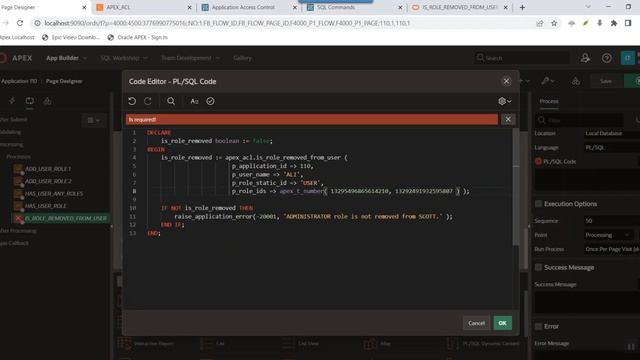The height and width of the screenshot is (360, 640).
Task: Click the address bar URL
Action: tap(227, 23)
